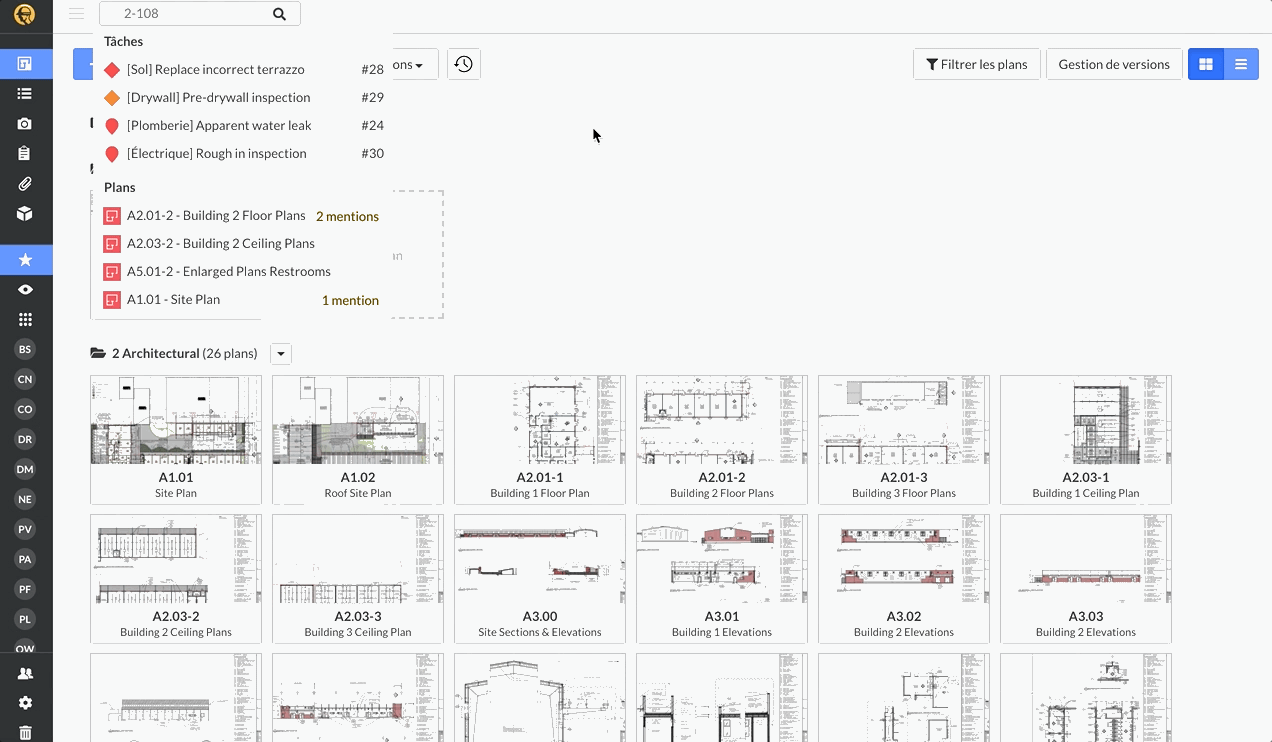Viewport: 1272px width, 742px height.
Task: Open the A2.01-3 Building 3 Floor Plans thumbnail
Action: (x=904, y=440)
